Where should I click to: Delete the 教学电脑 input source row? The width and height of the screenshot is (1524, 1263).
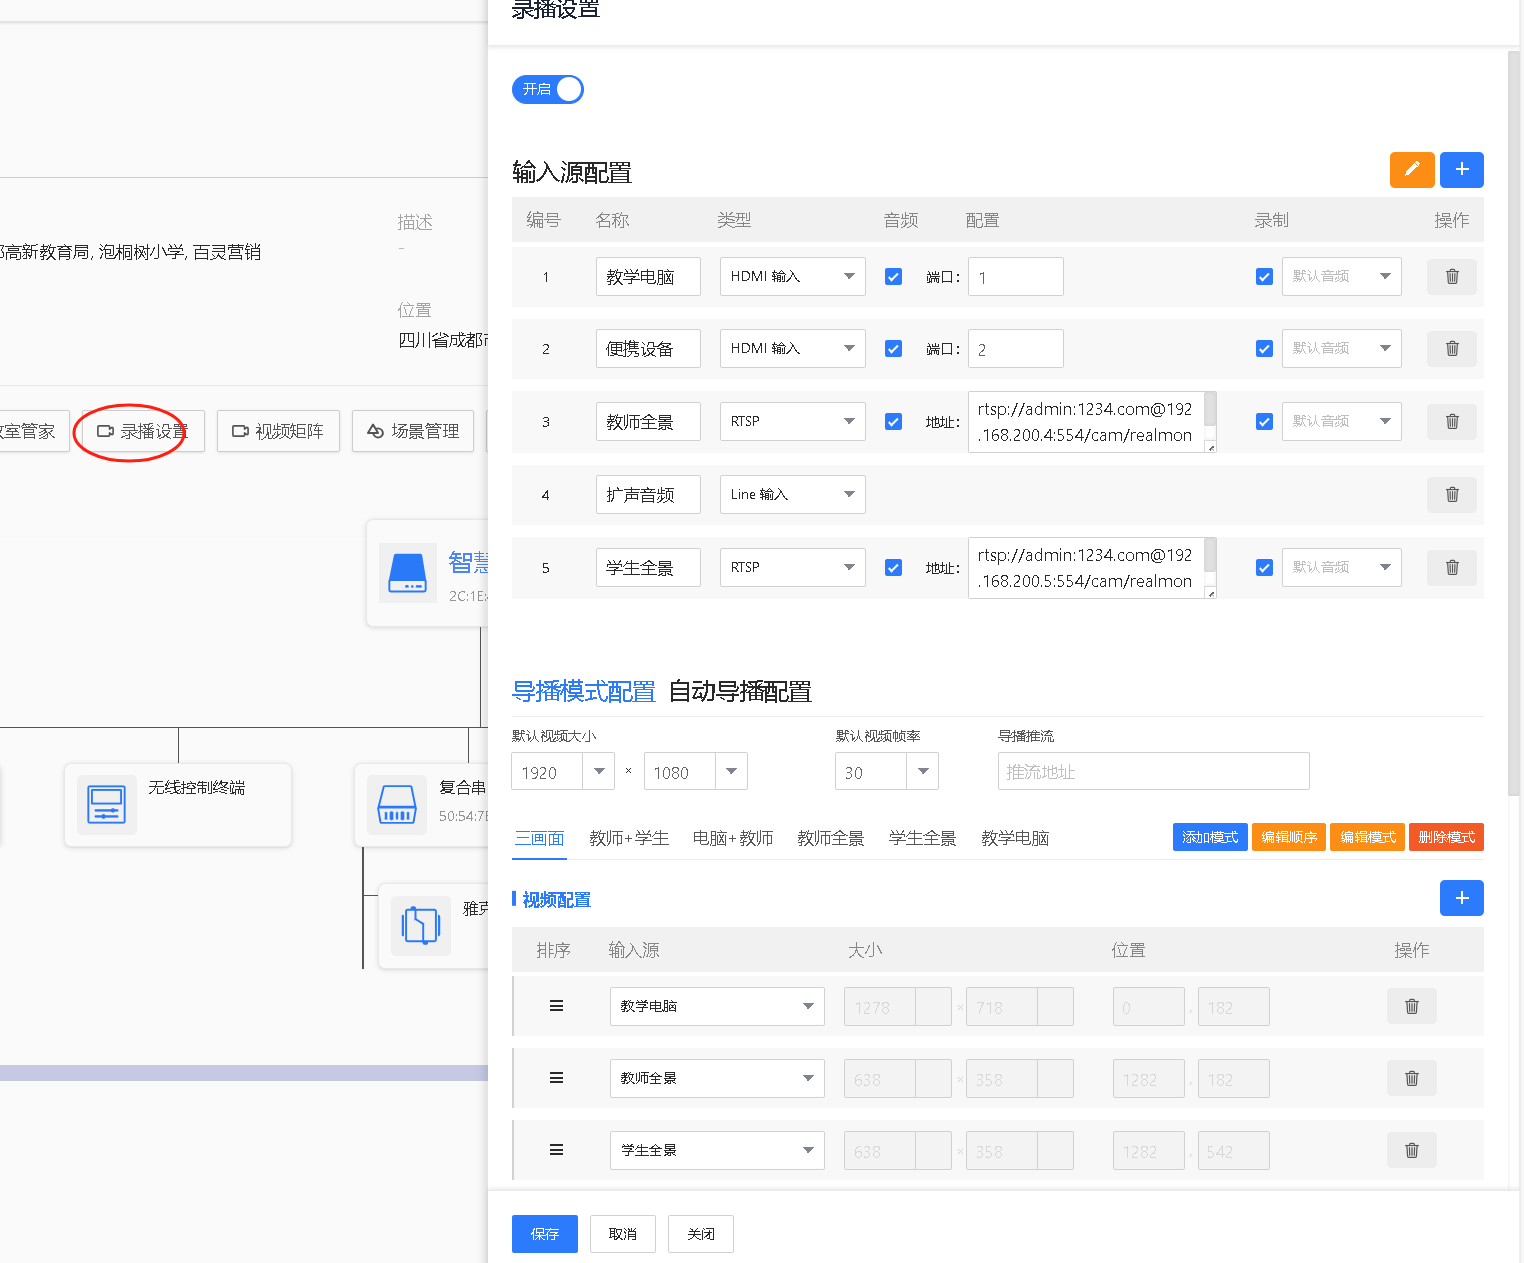[x=1451, y=277]
